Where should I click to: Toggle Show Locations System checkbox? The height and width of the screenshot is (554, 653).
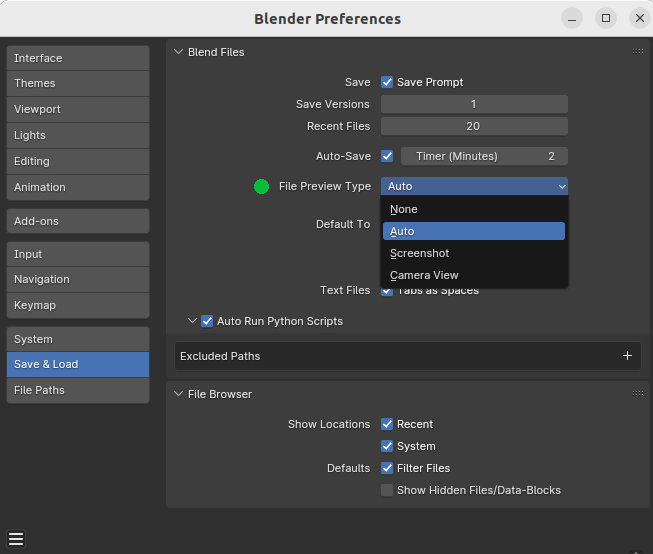pyautogui.click(x=387, y=446)
